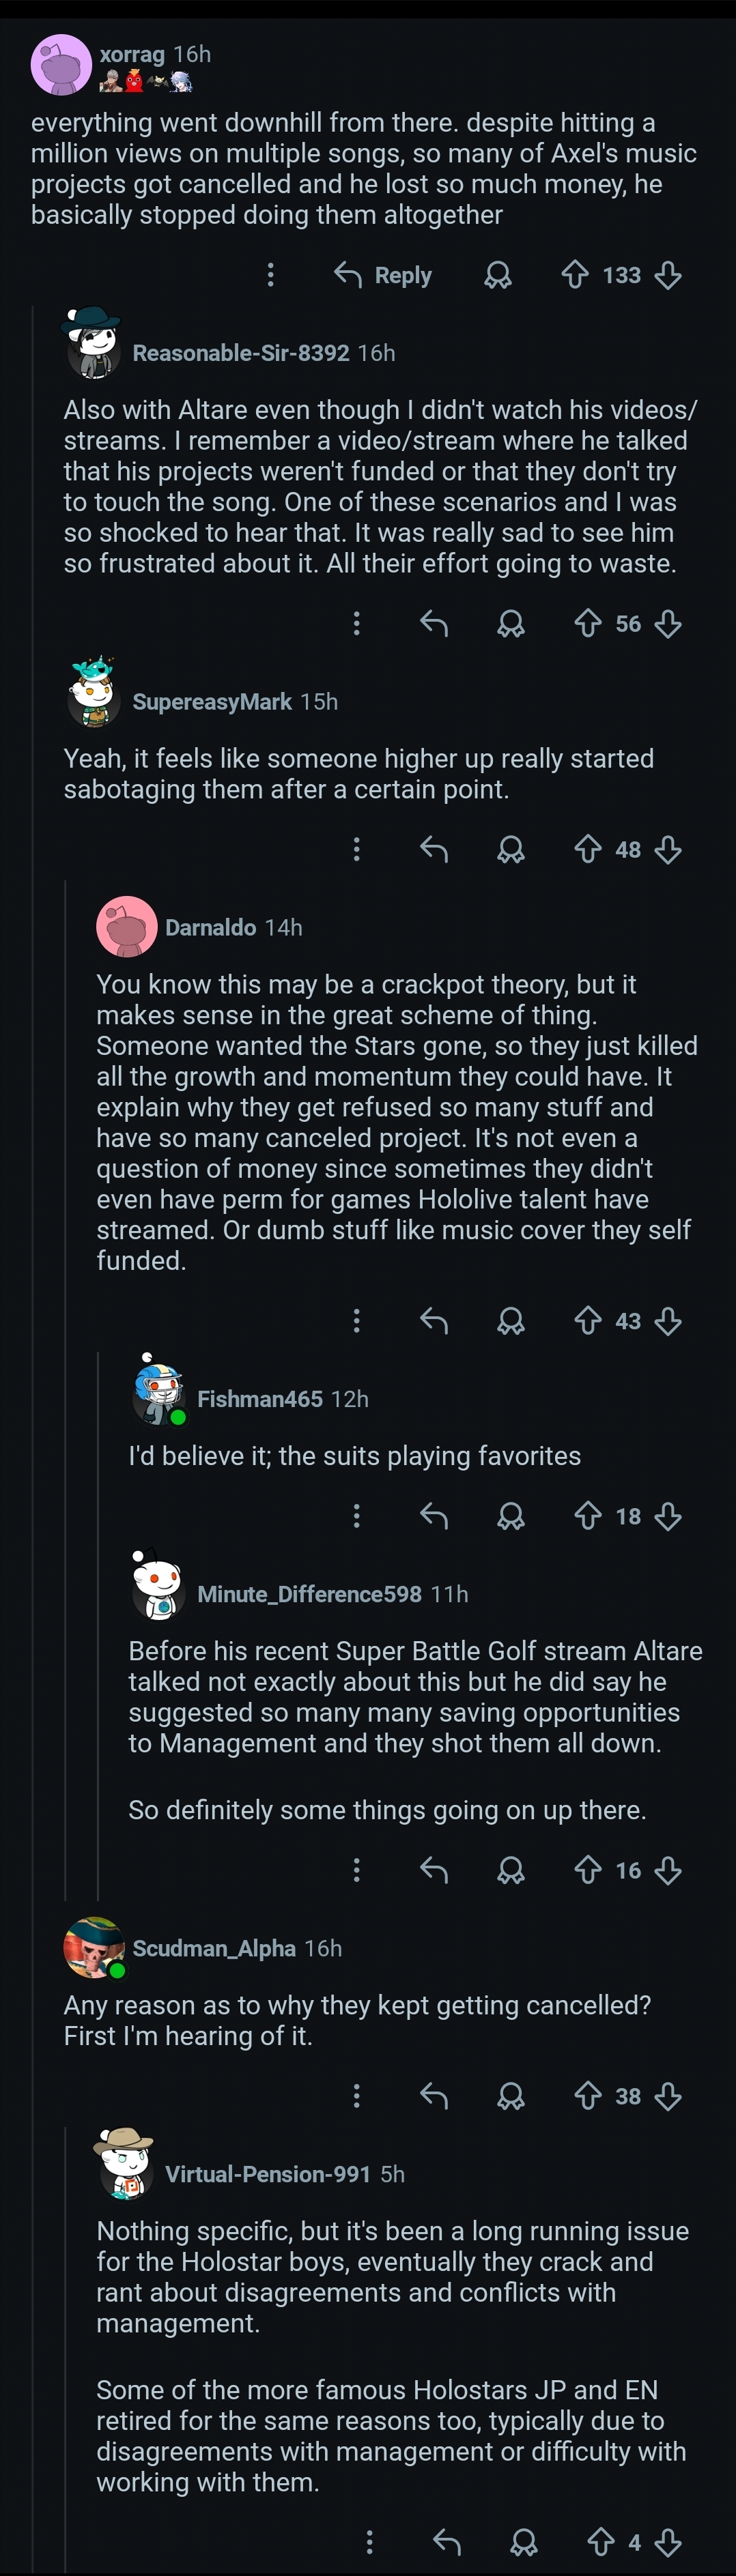Open xorrag's profile avatar
Screen dimensions: 736x2576
61,65
